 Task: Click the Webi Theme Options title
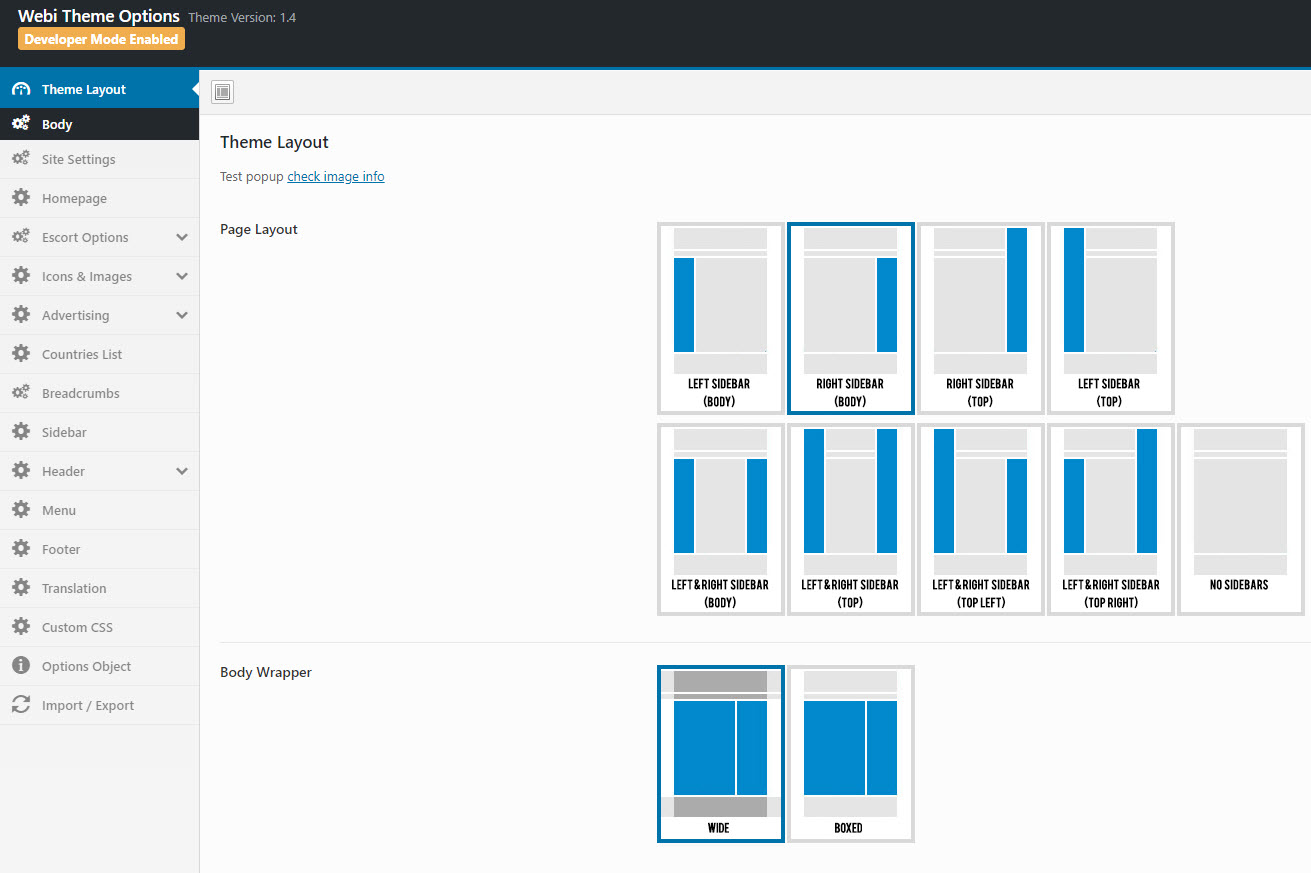(x=99, y=16)
